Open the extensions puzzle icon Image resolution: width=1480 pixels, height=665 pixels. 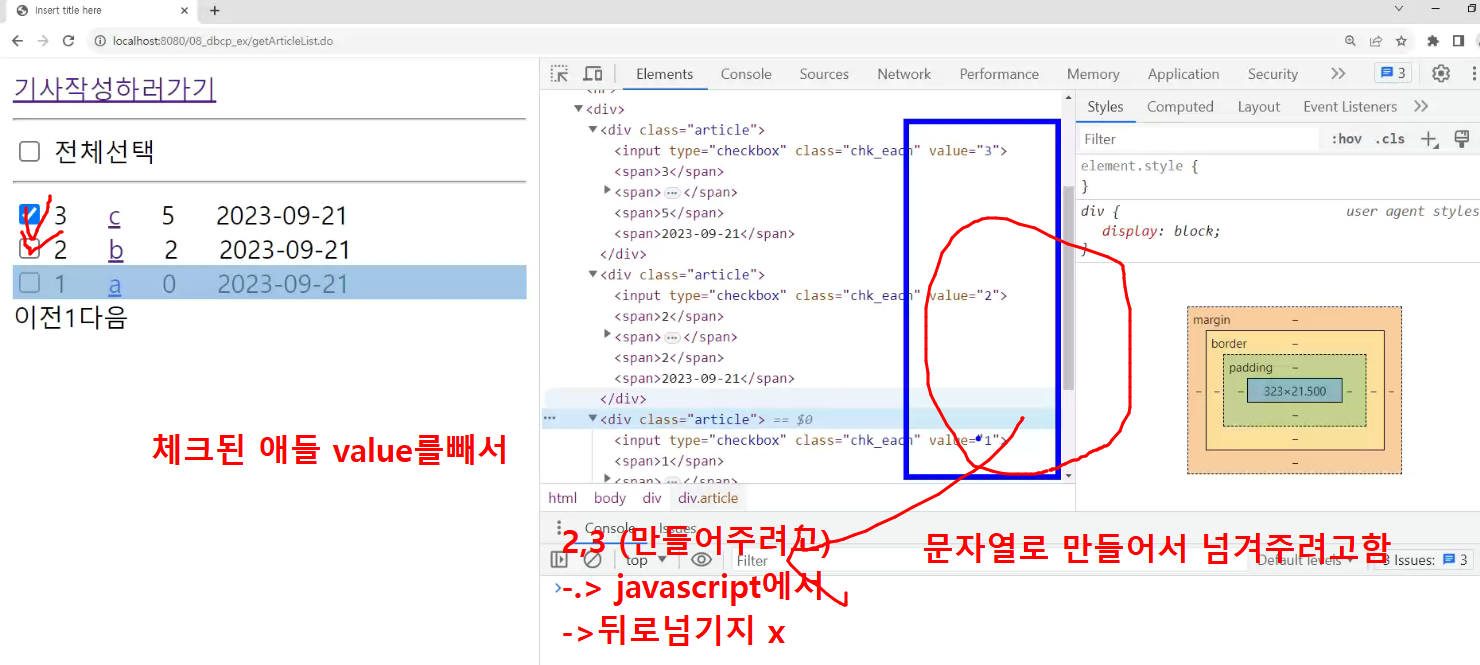1433,41
